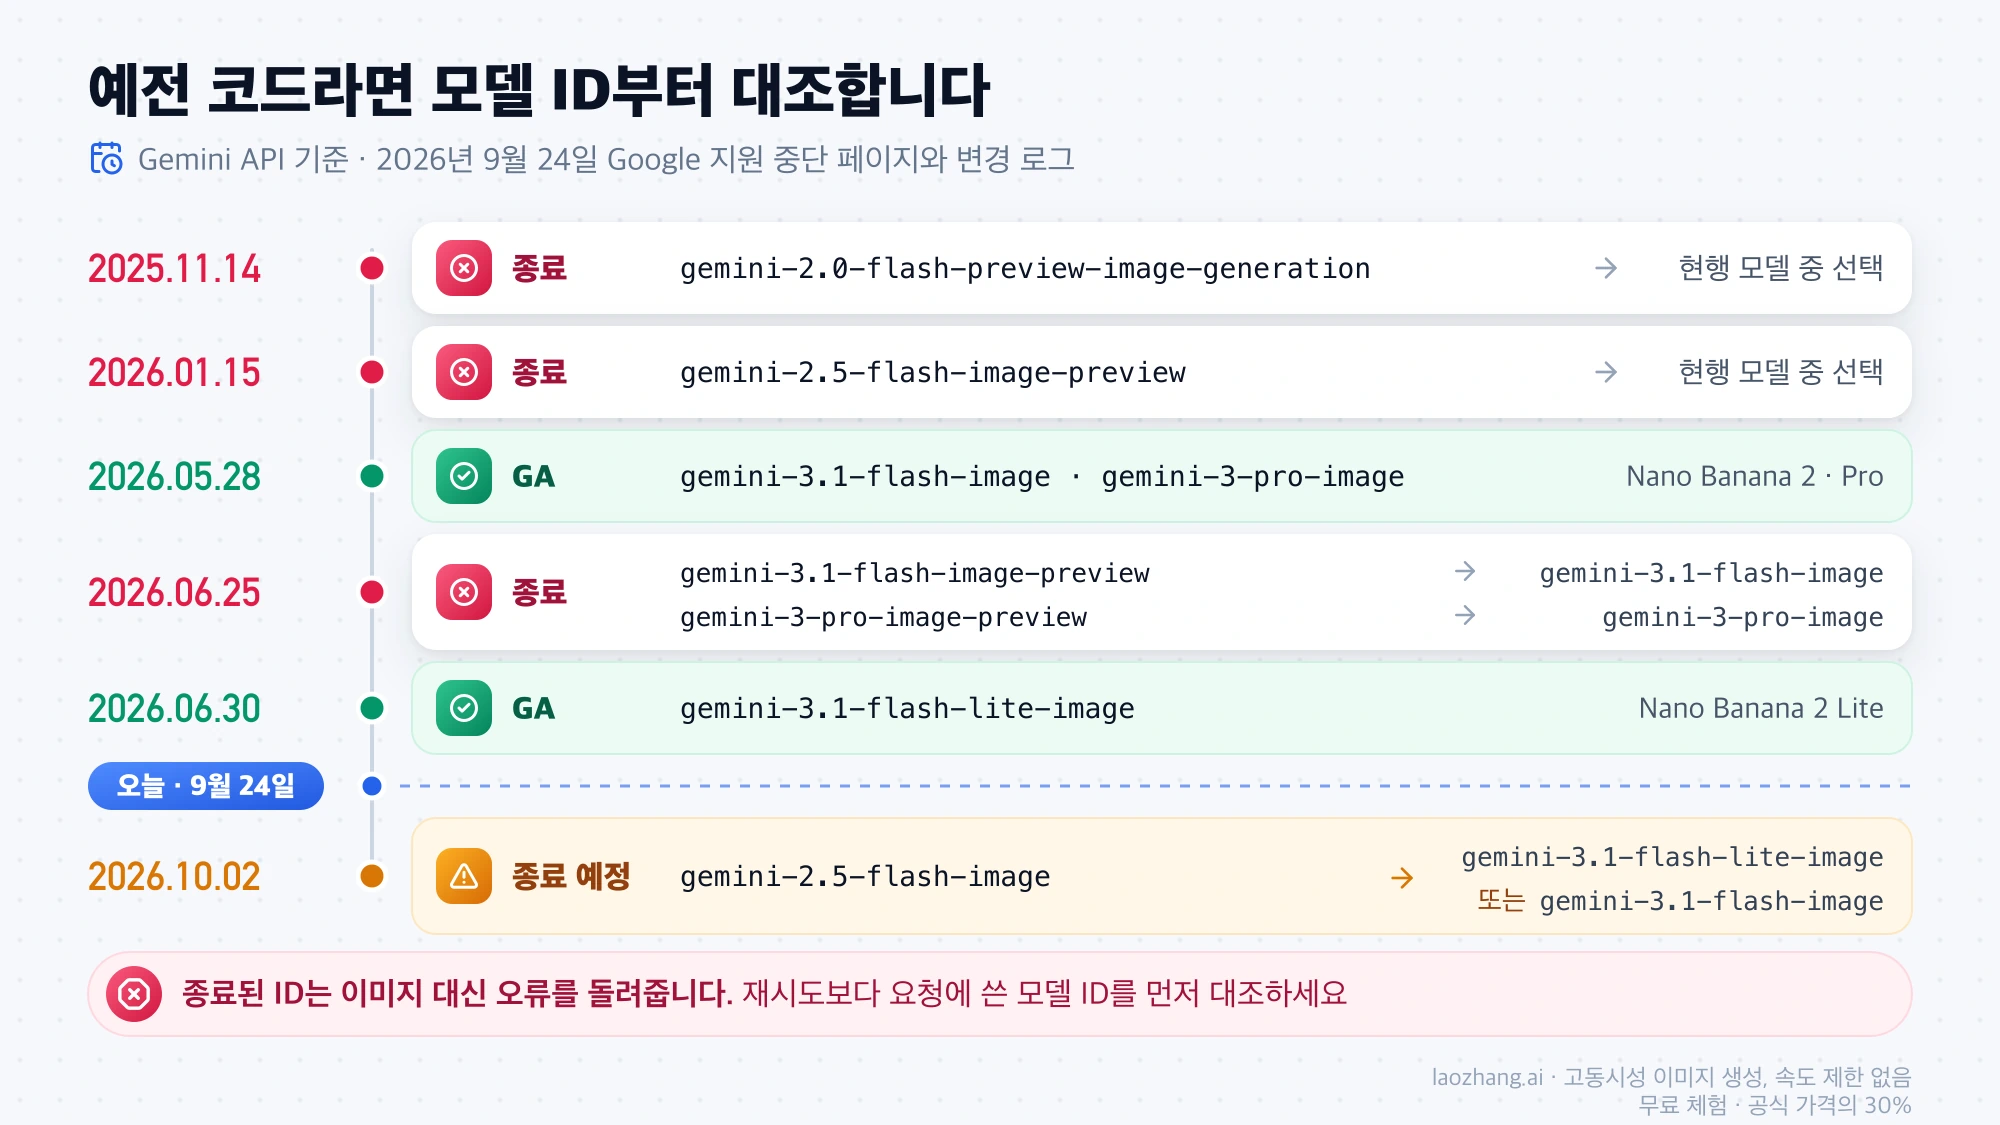The height and width of the screenshot is (1125, 2000).
Task: Click the red X icon in the bottom warning banner
Action: [134, 994]
